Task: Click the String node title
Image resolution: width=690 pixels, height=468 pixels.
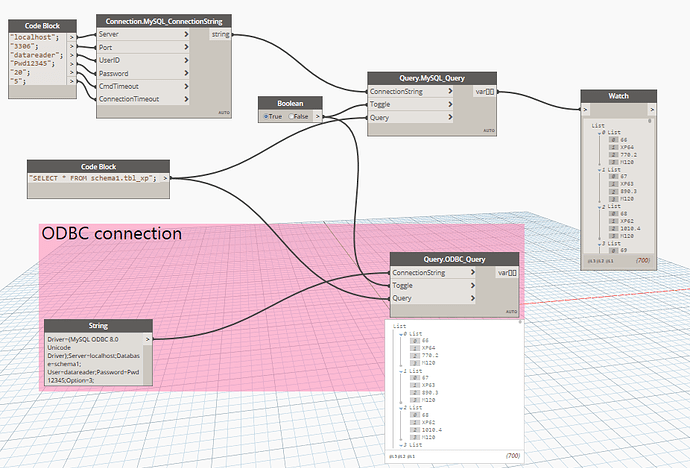Action: click(98, 326)
